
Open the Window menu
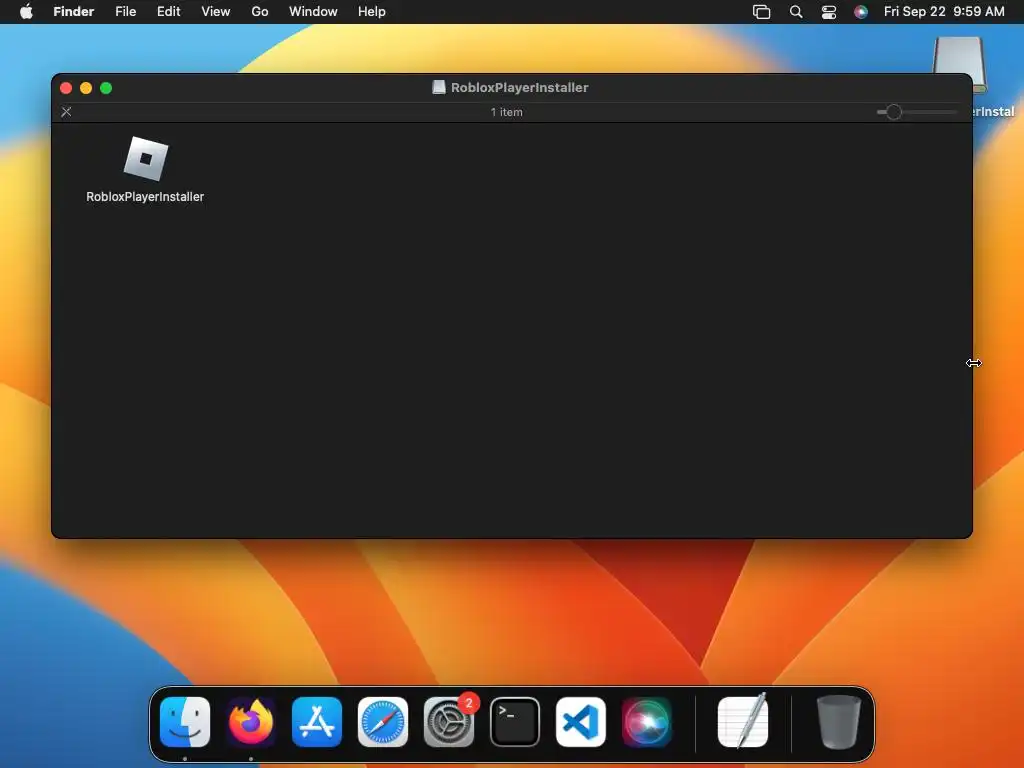click(x=313, y=12)
